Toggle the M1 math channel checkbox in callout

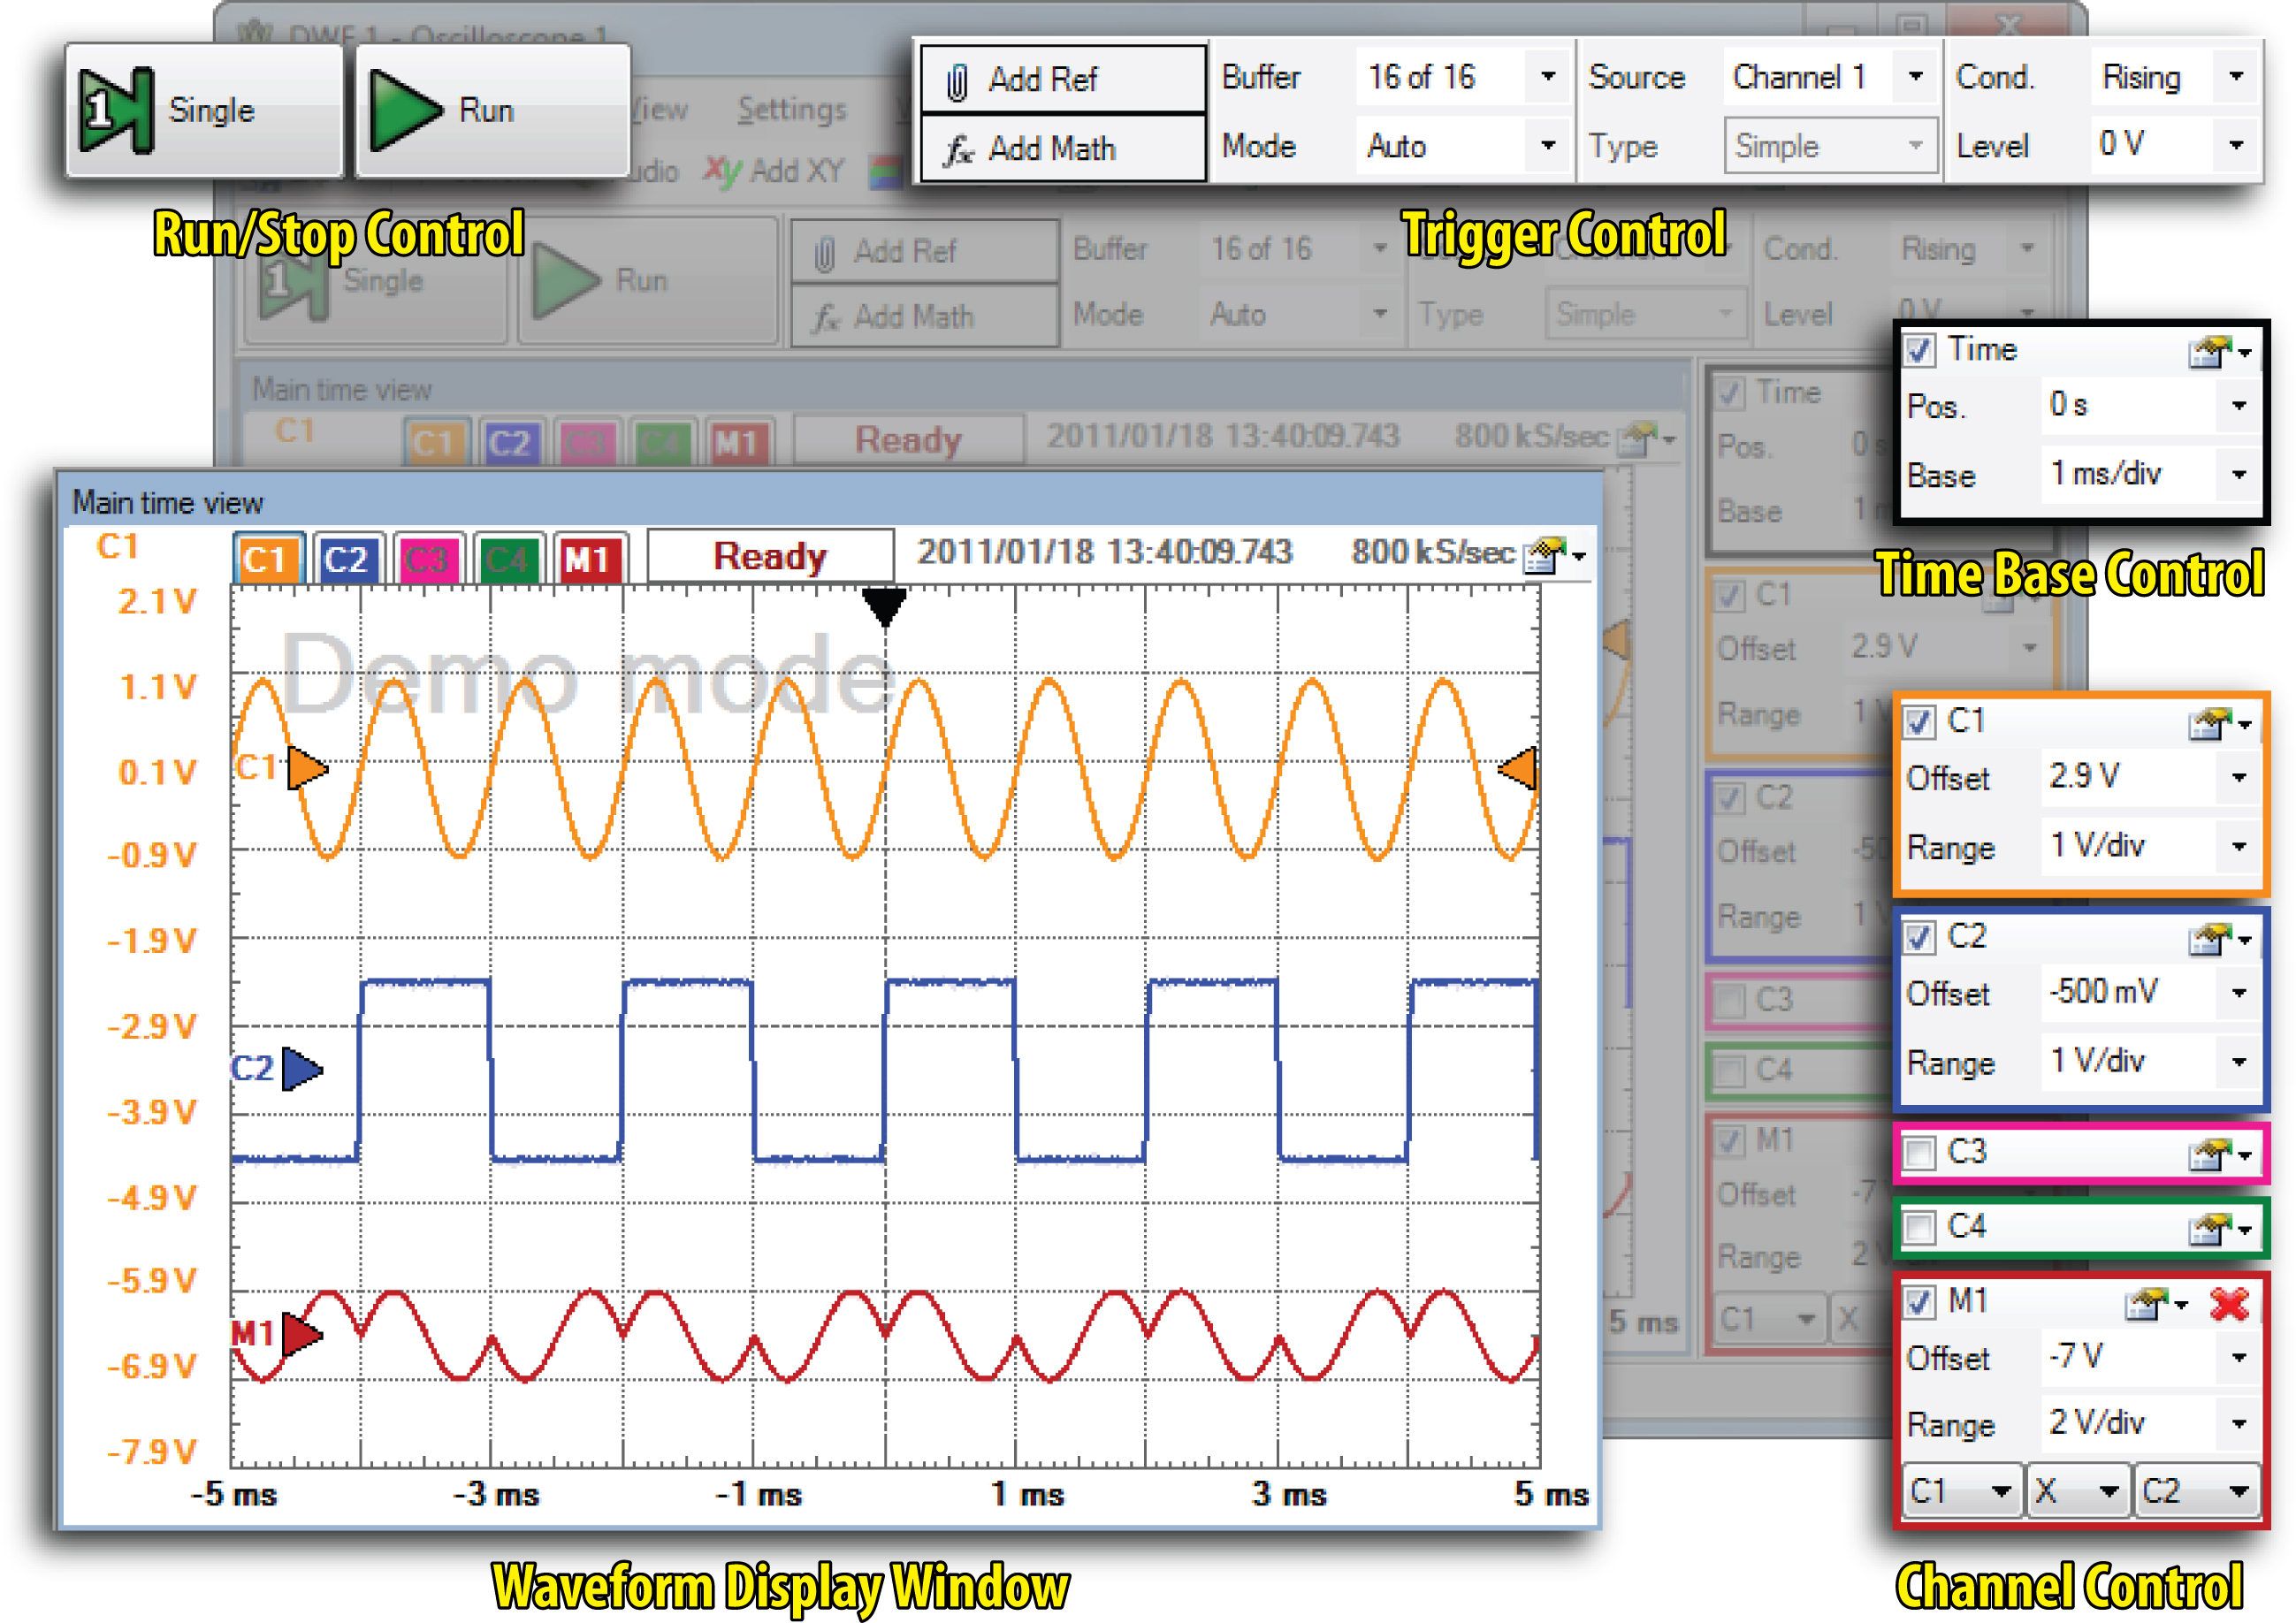[1918, 1302]
